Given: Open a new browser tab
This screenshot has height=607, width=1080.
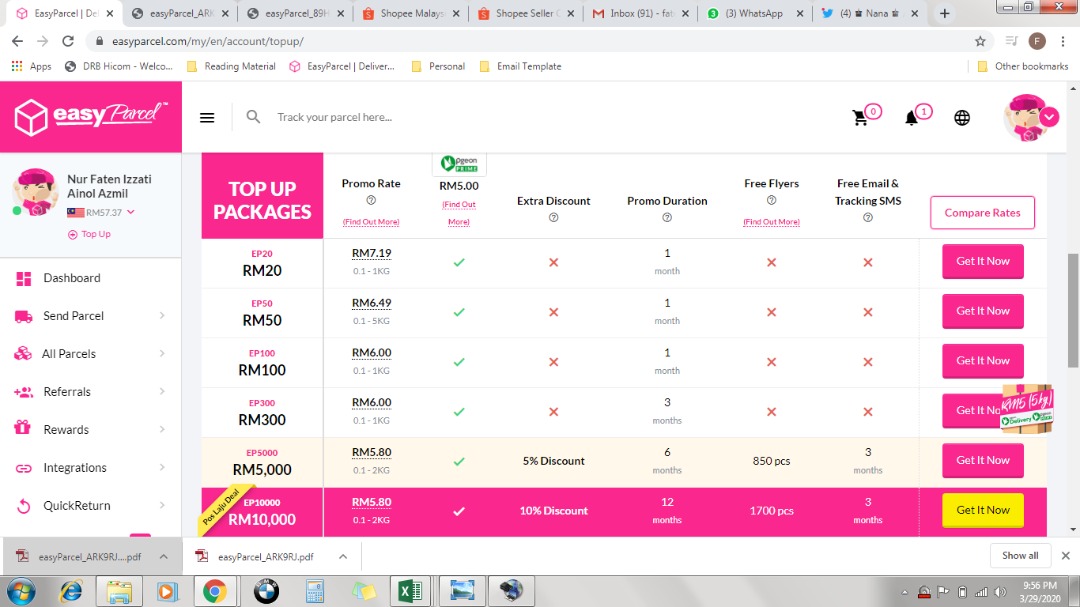Looking at the screenshot, I should 944,13.
